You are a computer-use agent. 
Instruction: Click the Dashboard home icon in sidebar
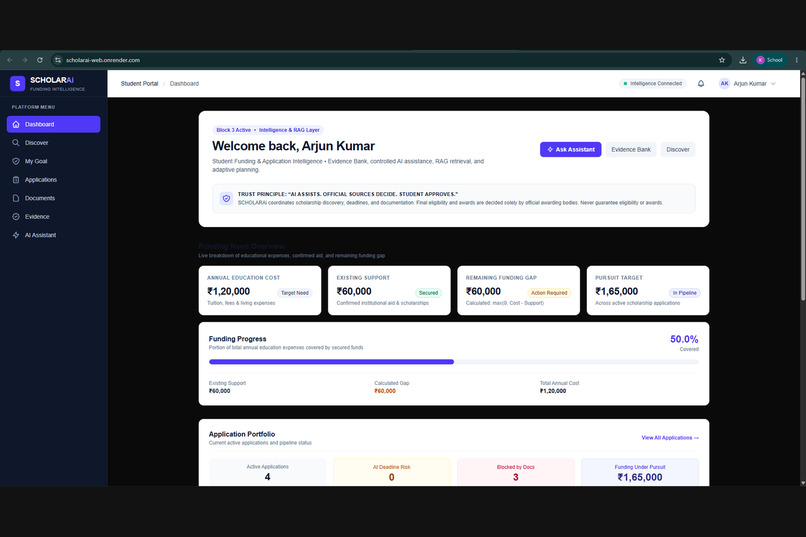tap(16, 124)
